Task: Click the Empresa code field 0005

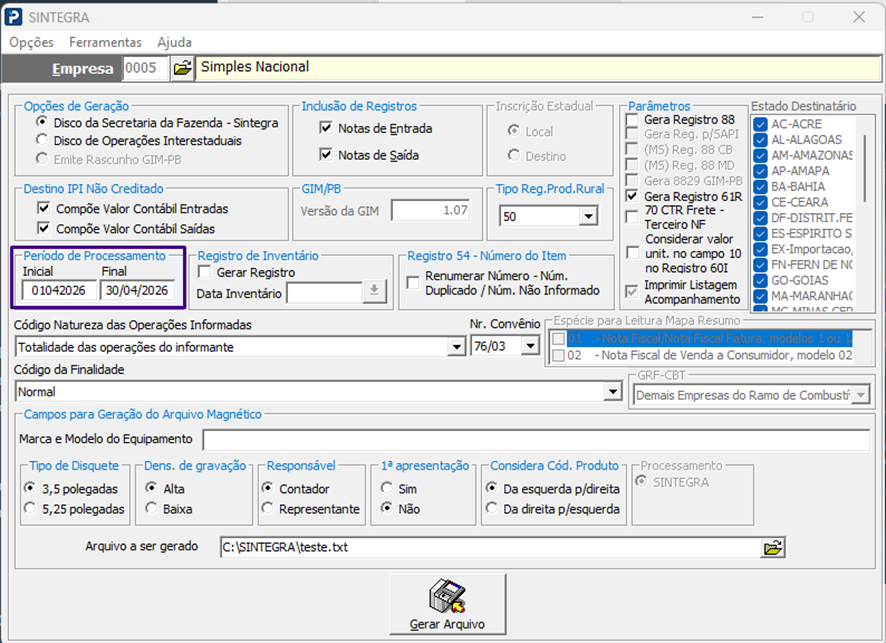Action: (145, 68)
